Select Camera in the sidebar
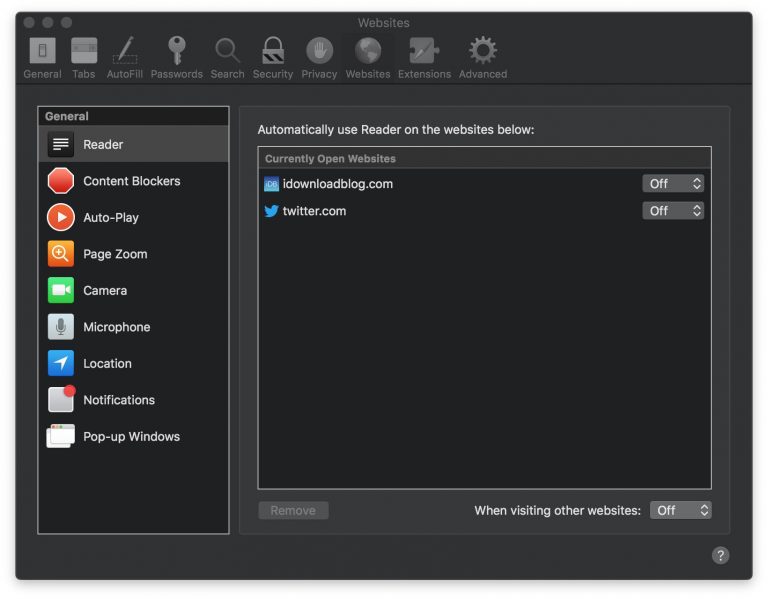768x599 pixels. click(x=133, y=290)
